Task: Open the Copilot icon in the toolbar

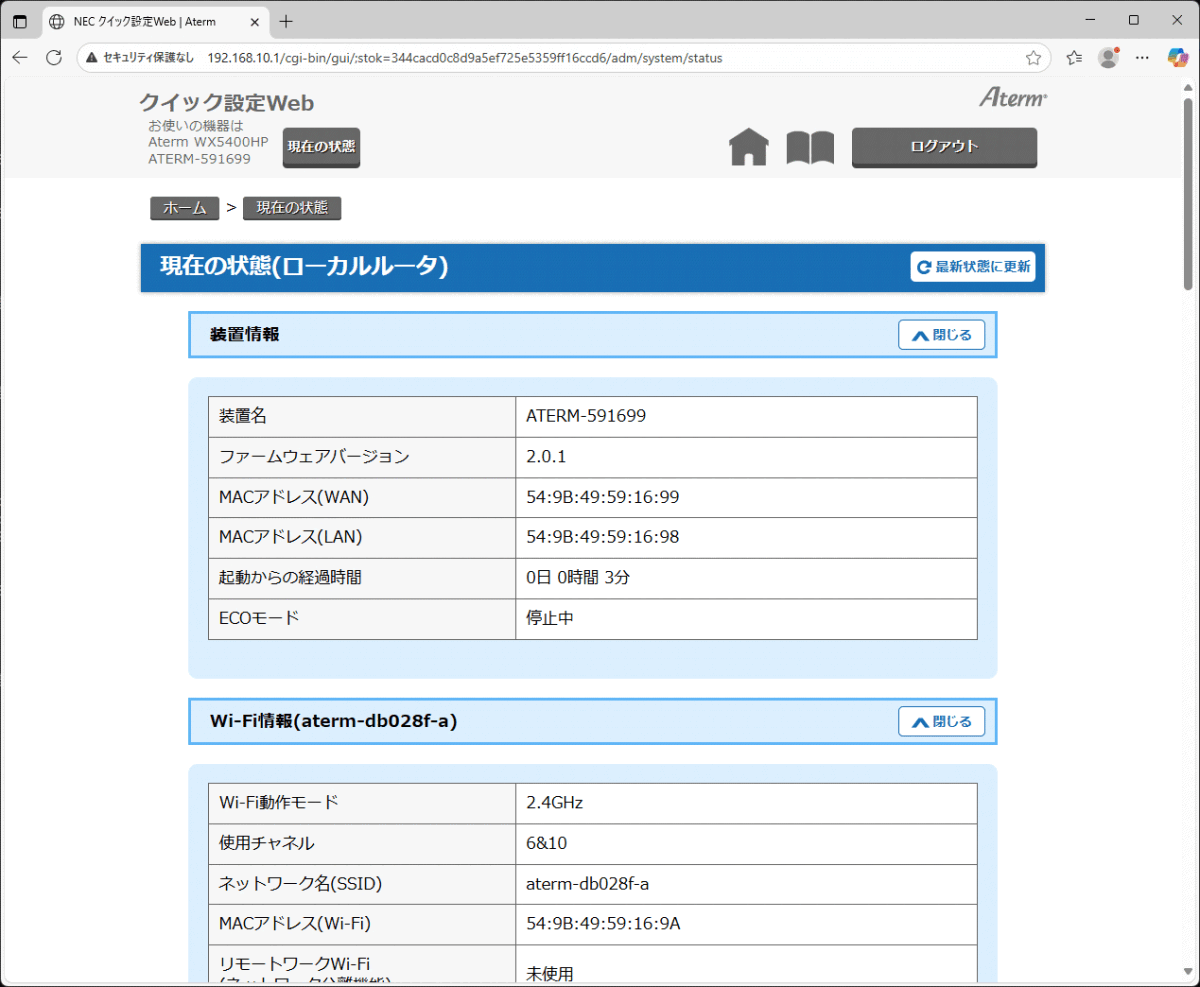Action: pyautogui.click(x=1178, y=58)
